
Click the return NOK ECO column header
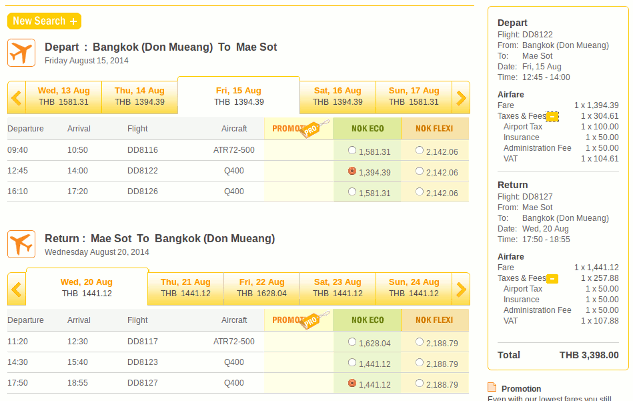tap(367, 320)
